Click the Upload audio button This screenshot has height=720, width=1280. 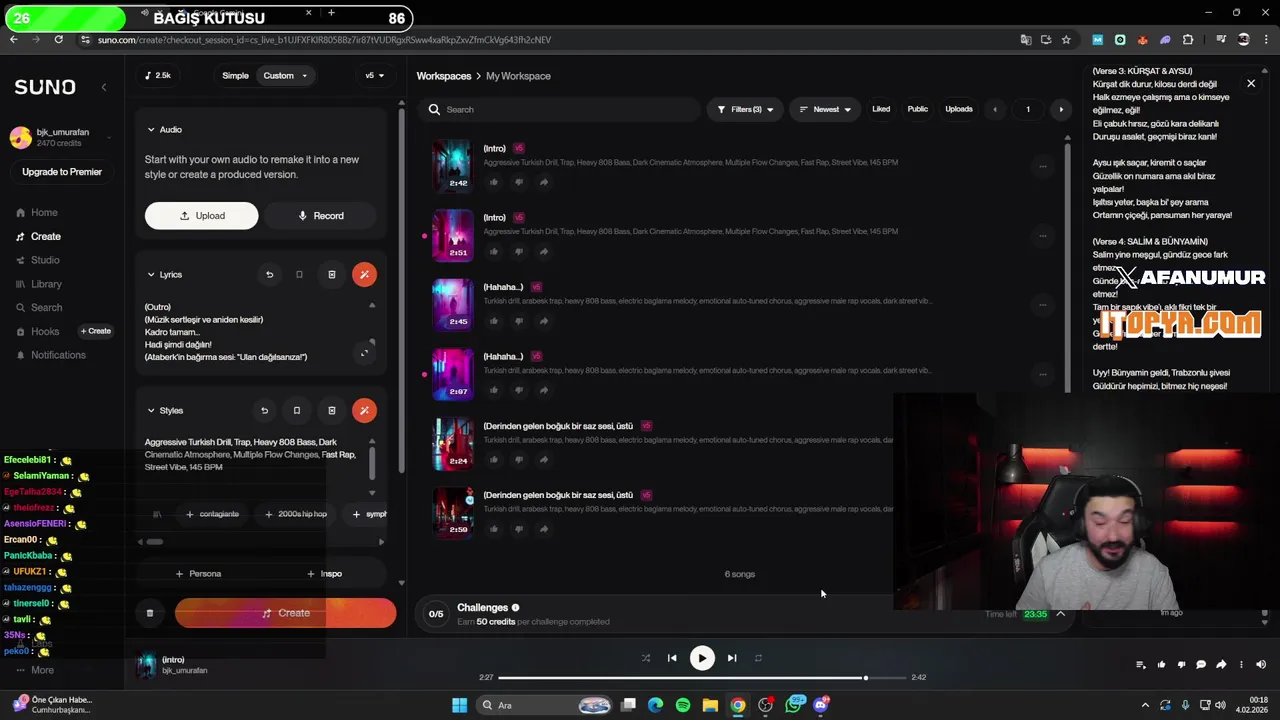click(201, 216)
